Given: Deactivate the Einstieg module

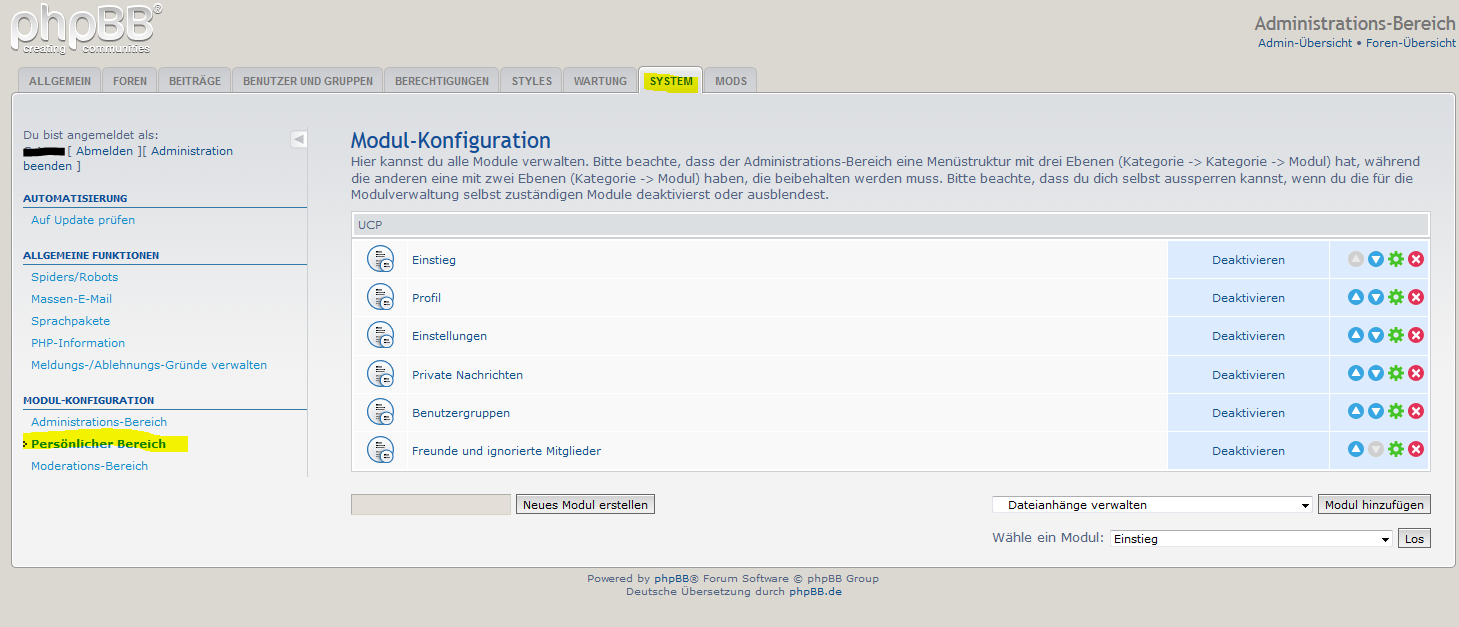Looking at the screenshot, I should (x=1248, y=260).
